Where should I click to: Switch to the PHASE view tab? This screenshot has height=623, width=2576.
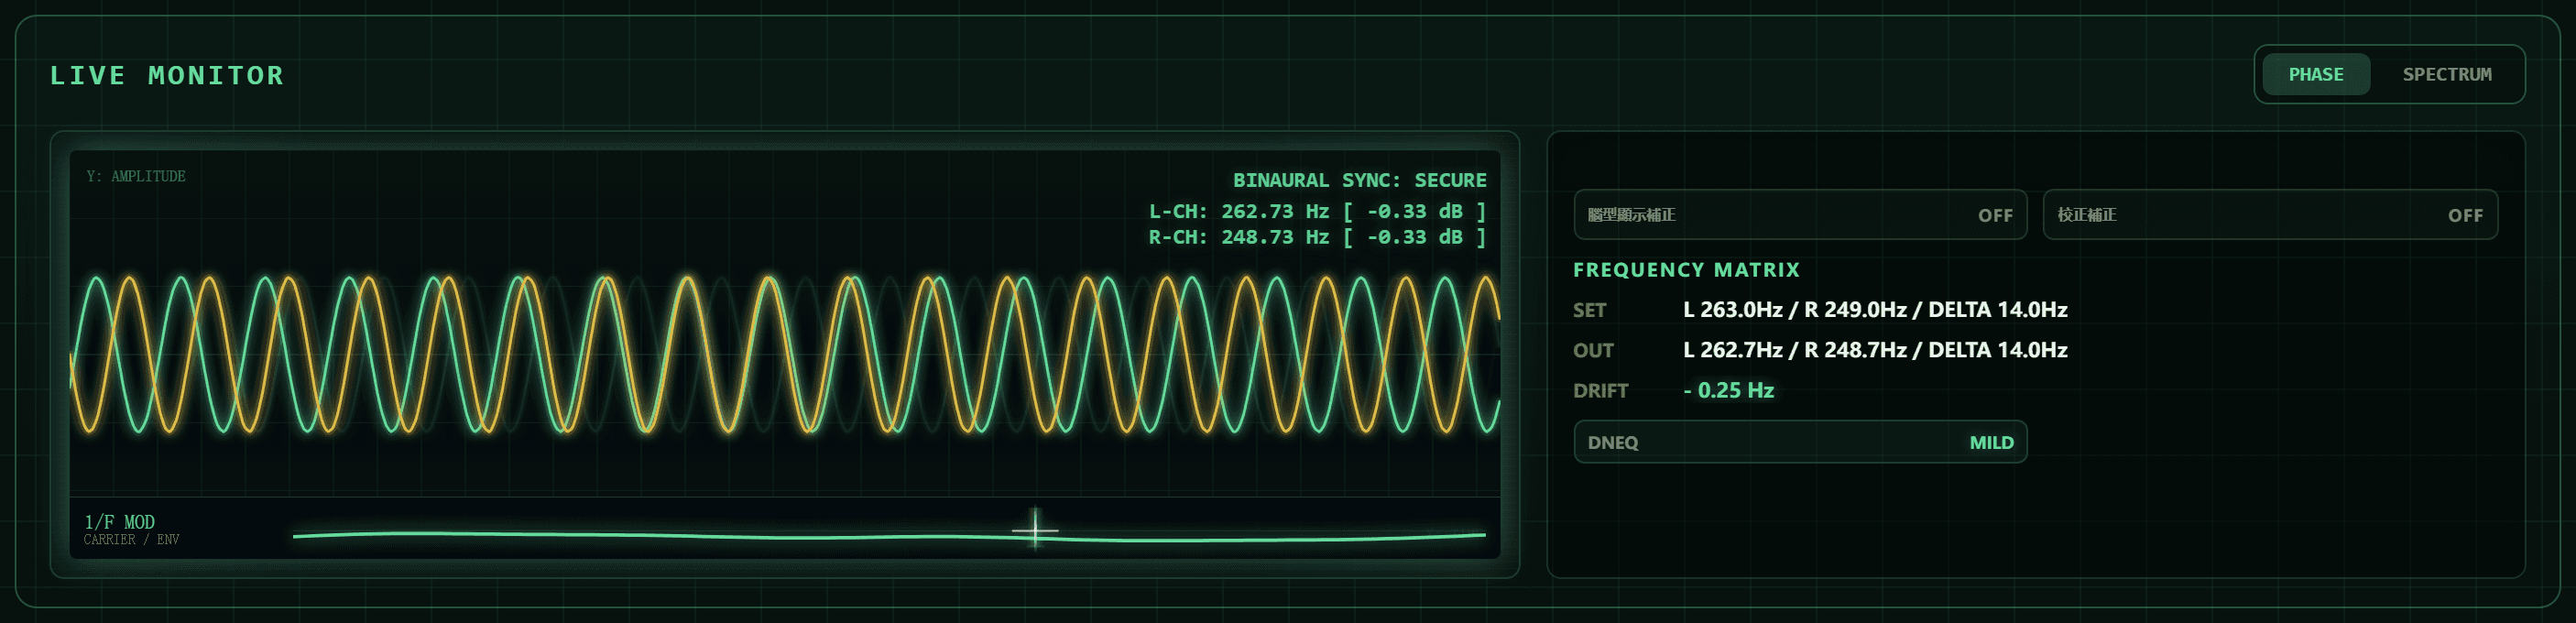pos(2315,74)
